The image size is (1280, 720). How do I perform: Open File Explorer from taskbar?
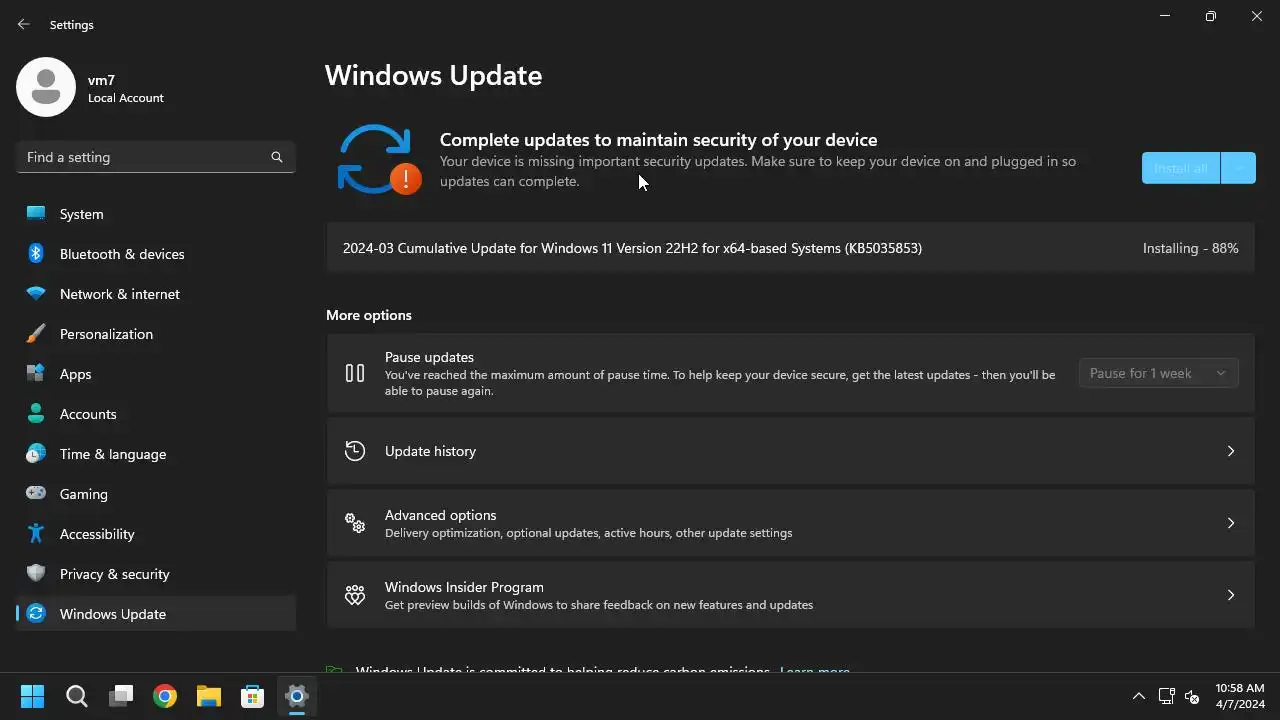pos(208,696)
